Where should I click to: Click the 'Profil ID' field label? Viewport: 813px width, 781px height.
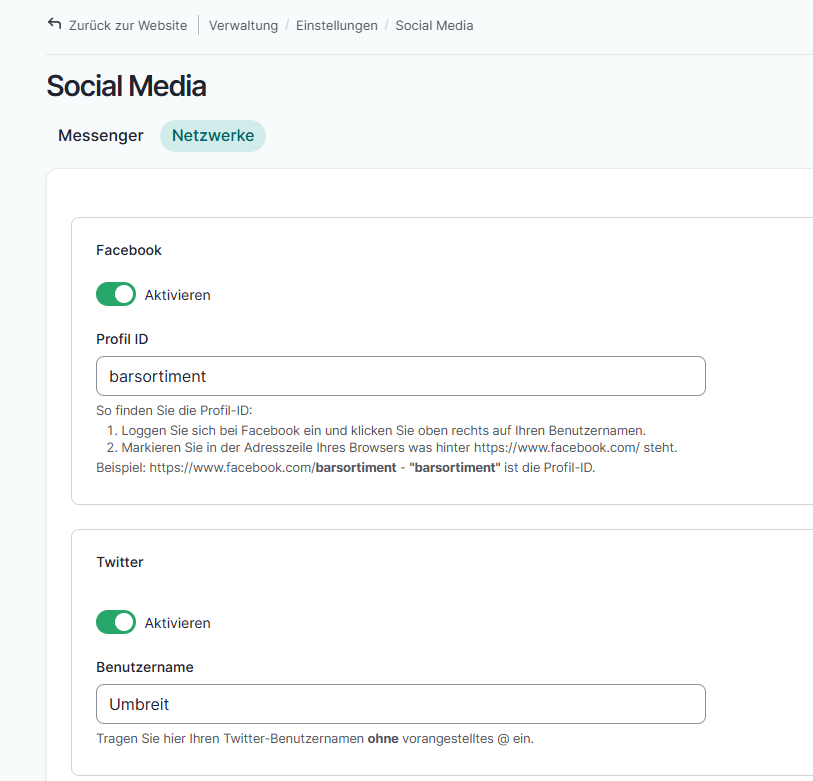(122, 339)
